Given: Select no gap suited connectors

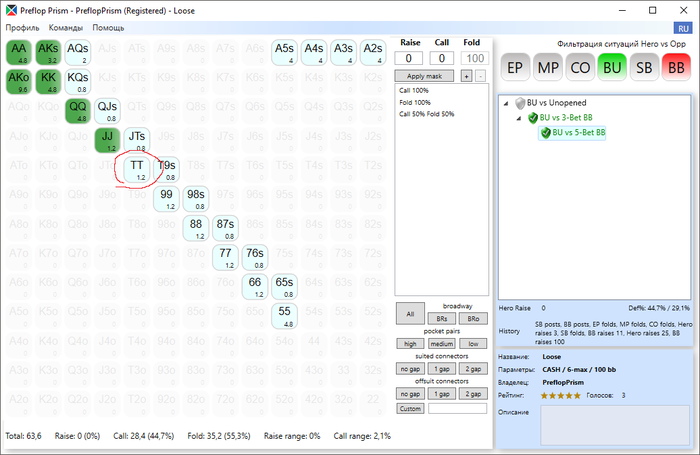Looking at the screenshot, I should pyautogui.click(x=410, y=368).
